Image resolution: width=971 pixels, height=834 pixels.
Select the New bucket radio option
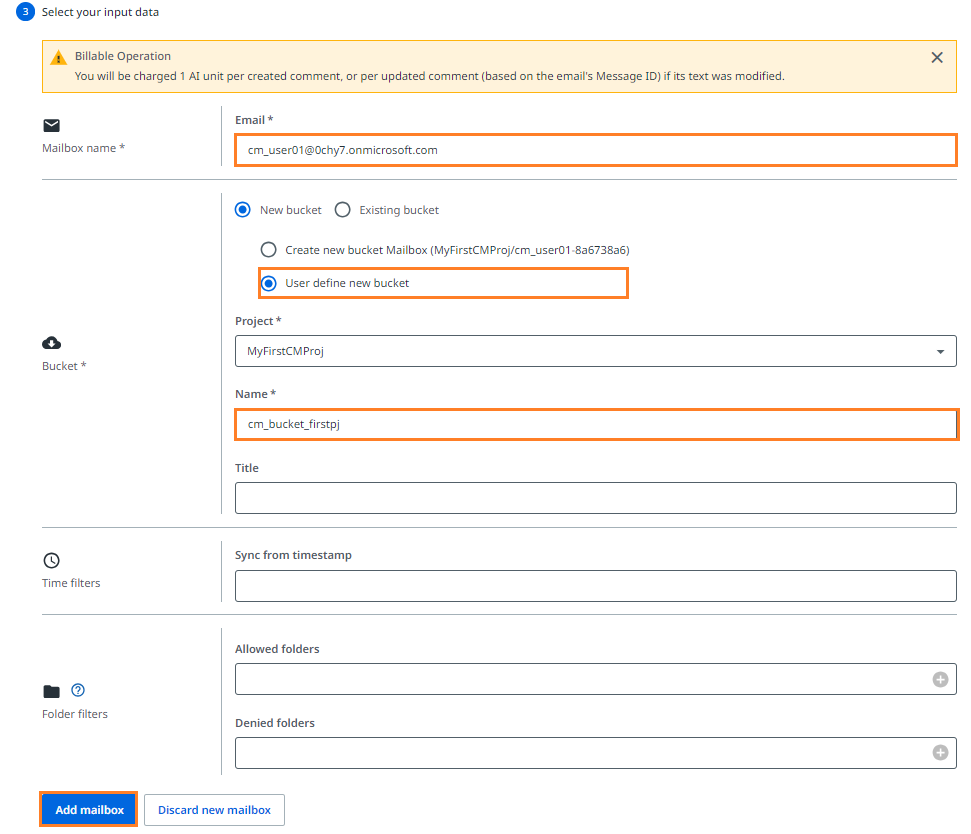click(x=242, y=210)
